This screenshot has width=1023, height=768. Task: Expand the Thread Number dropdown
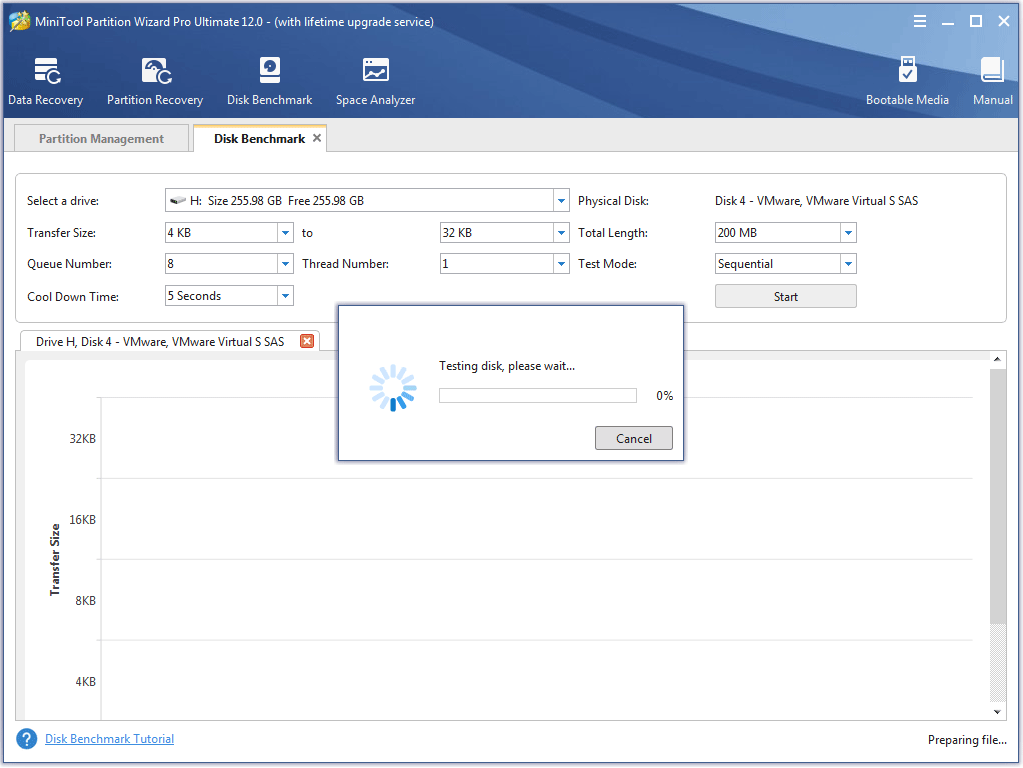tap(561, 264)
